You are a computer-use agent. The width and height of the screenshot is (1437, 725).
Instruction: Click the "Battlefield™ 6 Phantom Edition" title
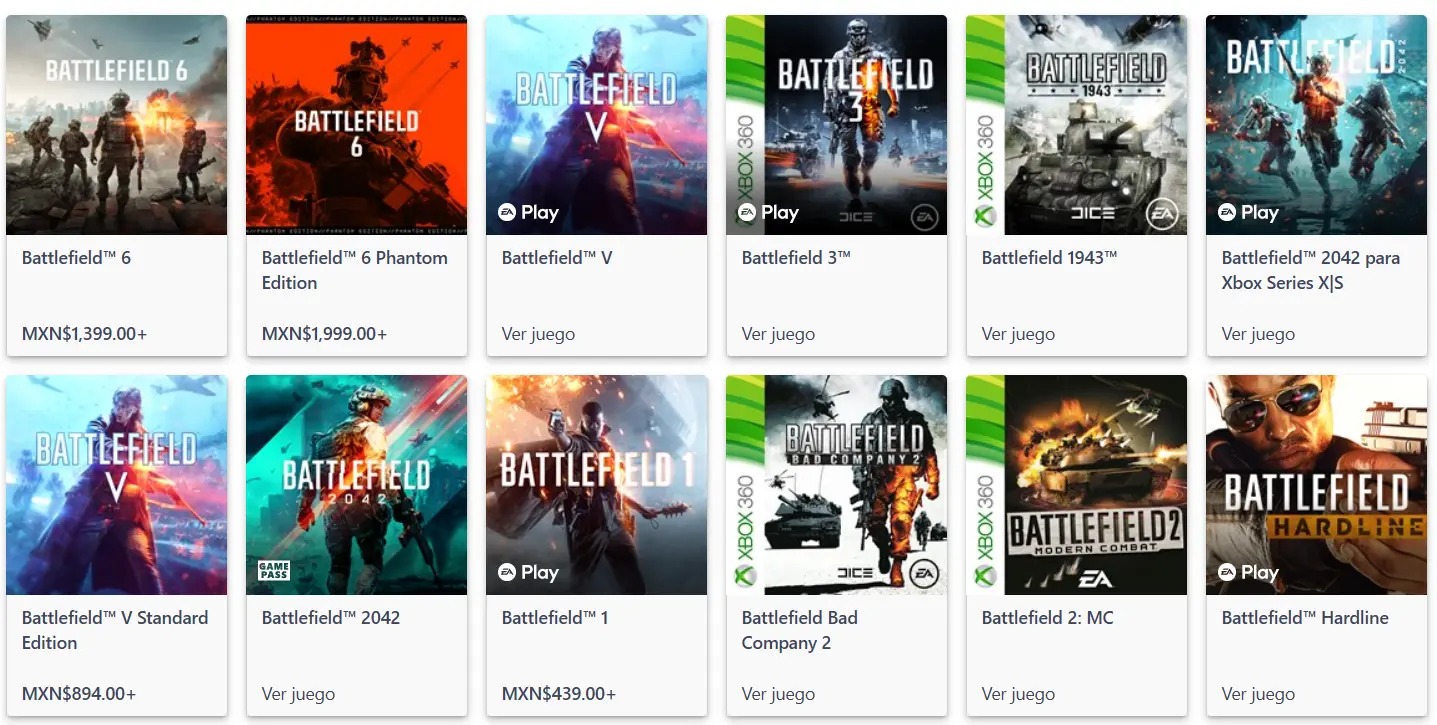point(354,270)
